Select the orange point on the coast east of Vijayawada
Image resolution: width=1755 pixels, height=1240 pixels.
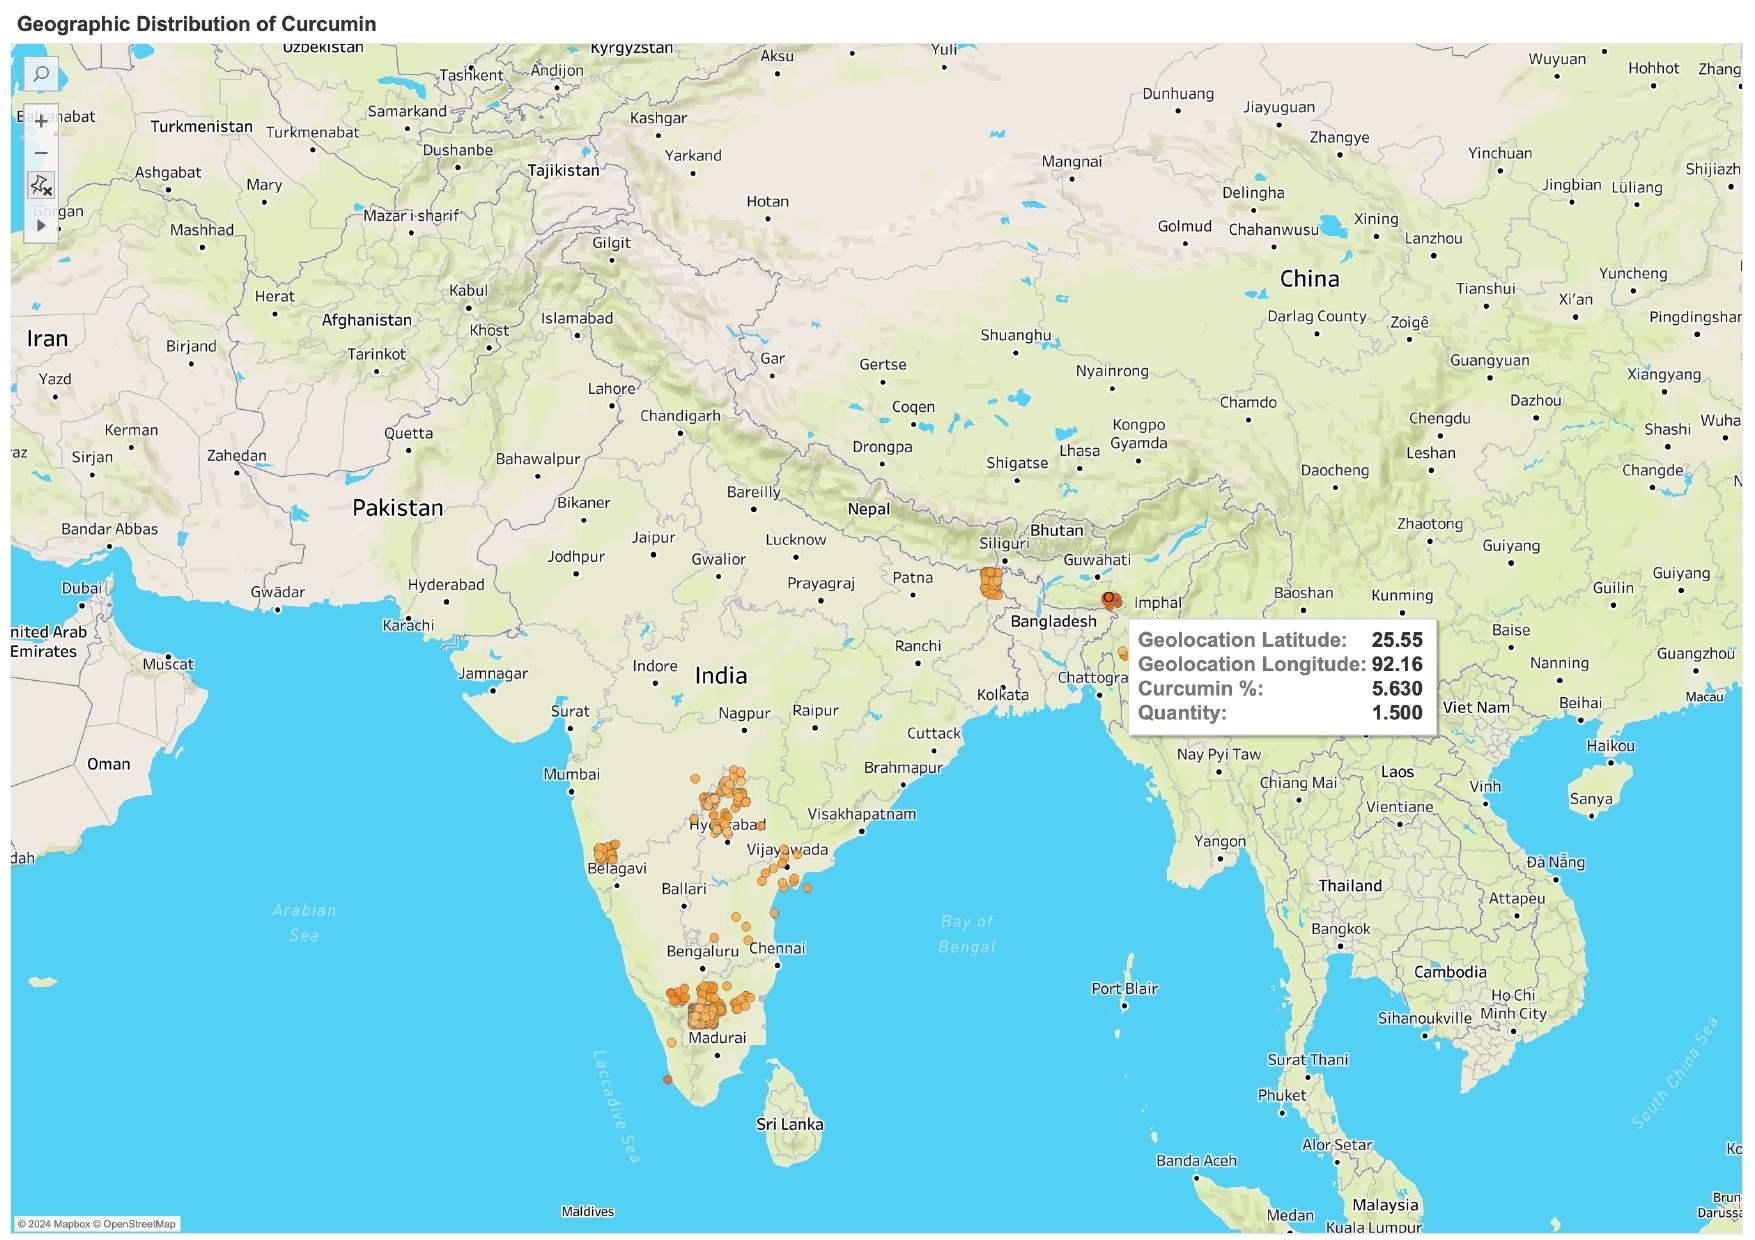point(808,888)
